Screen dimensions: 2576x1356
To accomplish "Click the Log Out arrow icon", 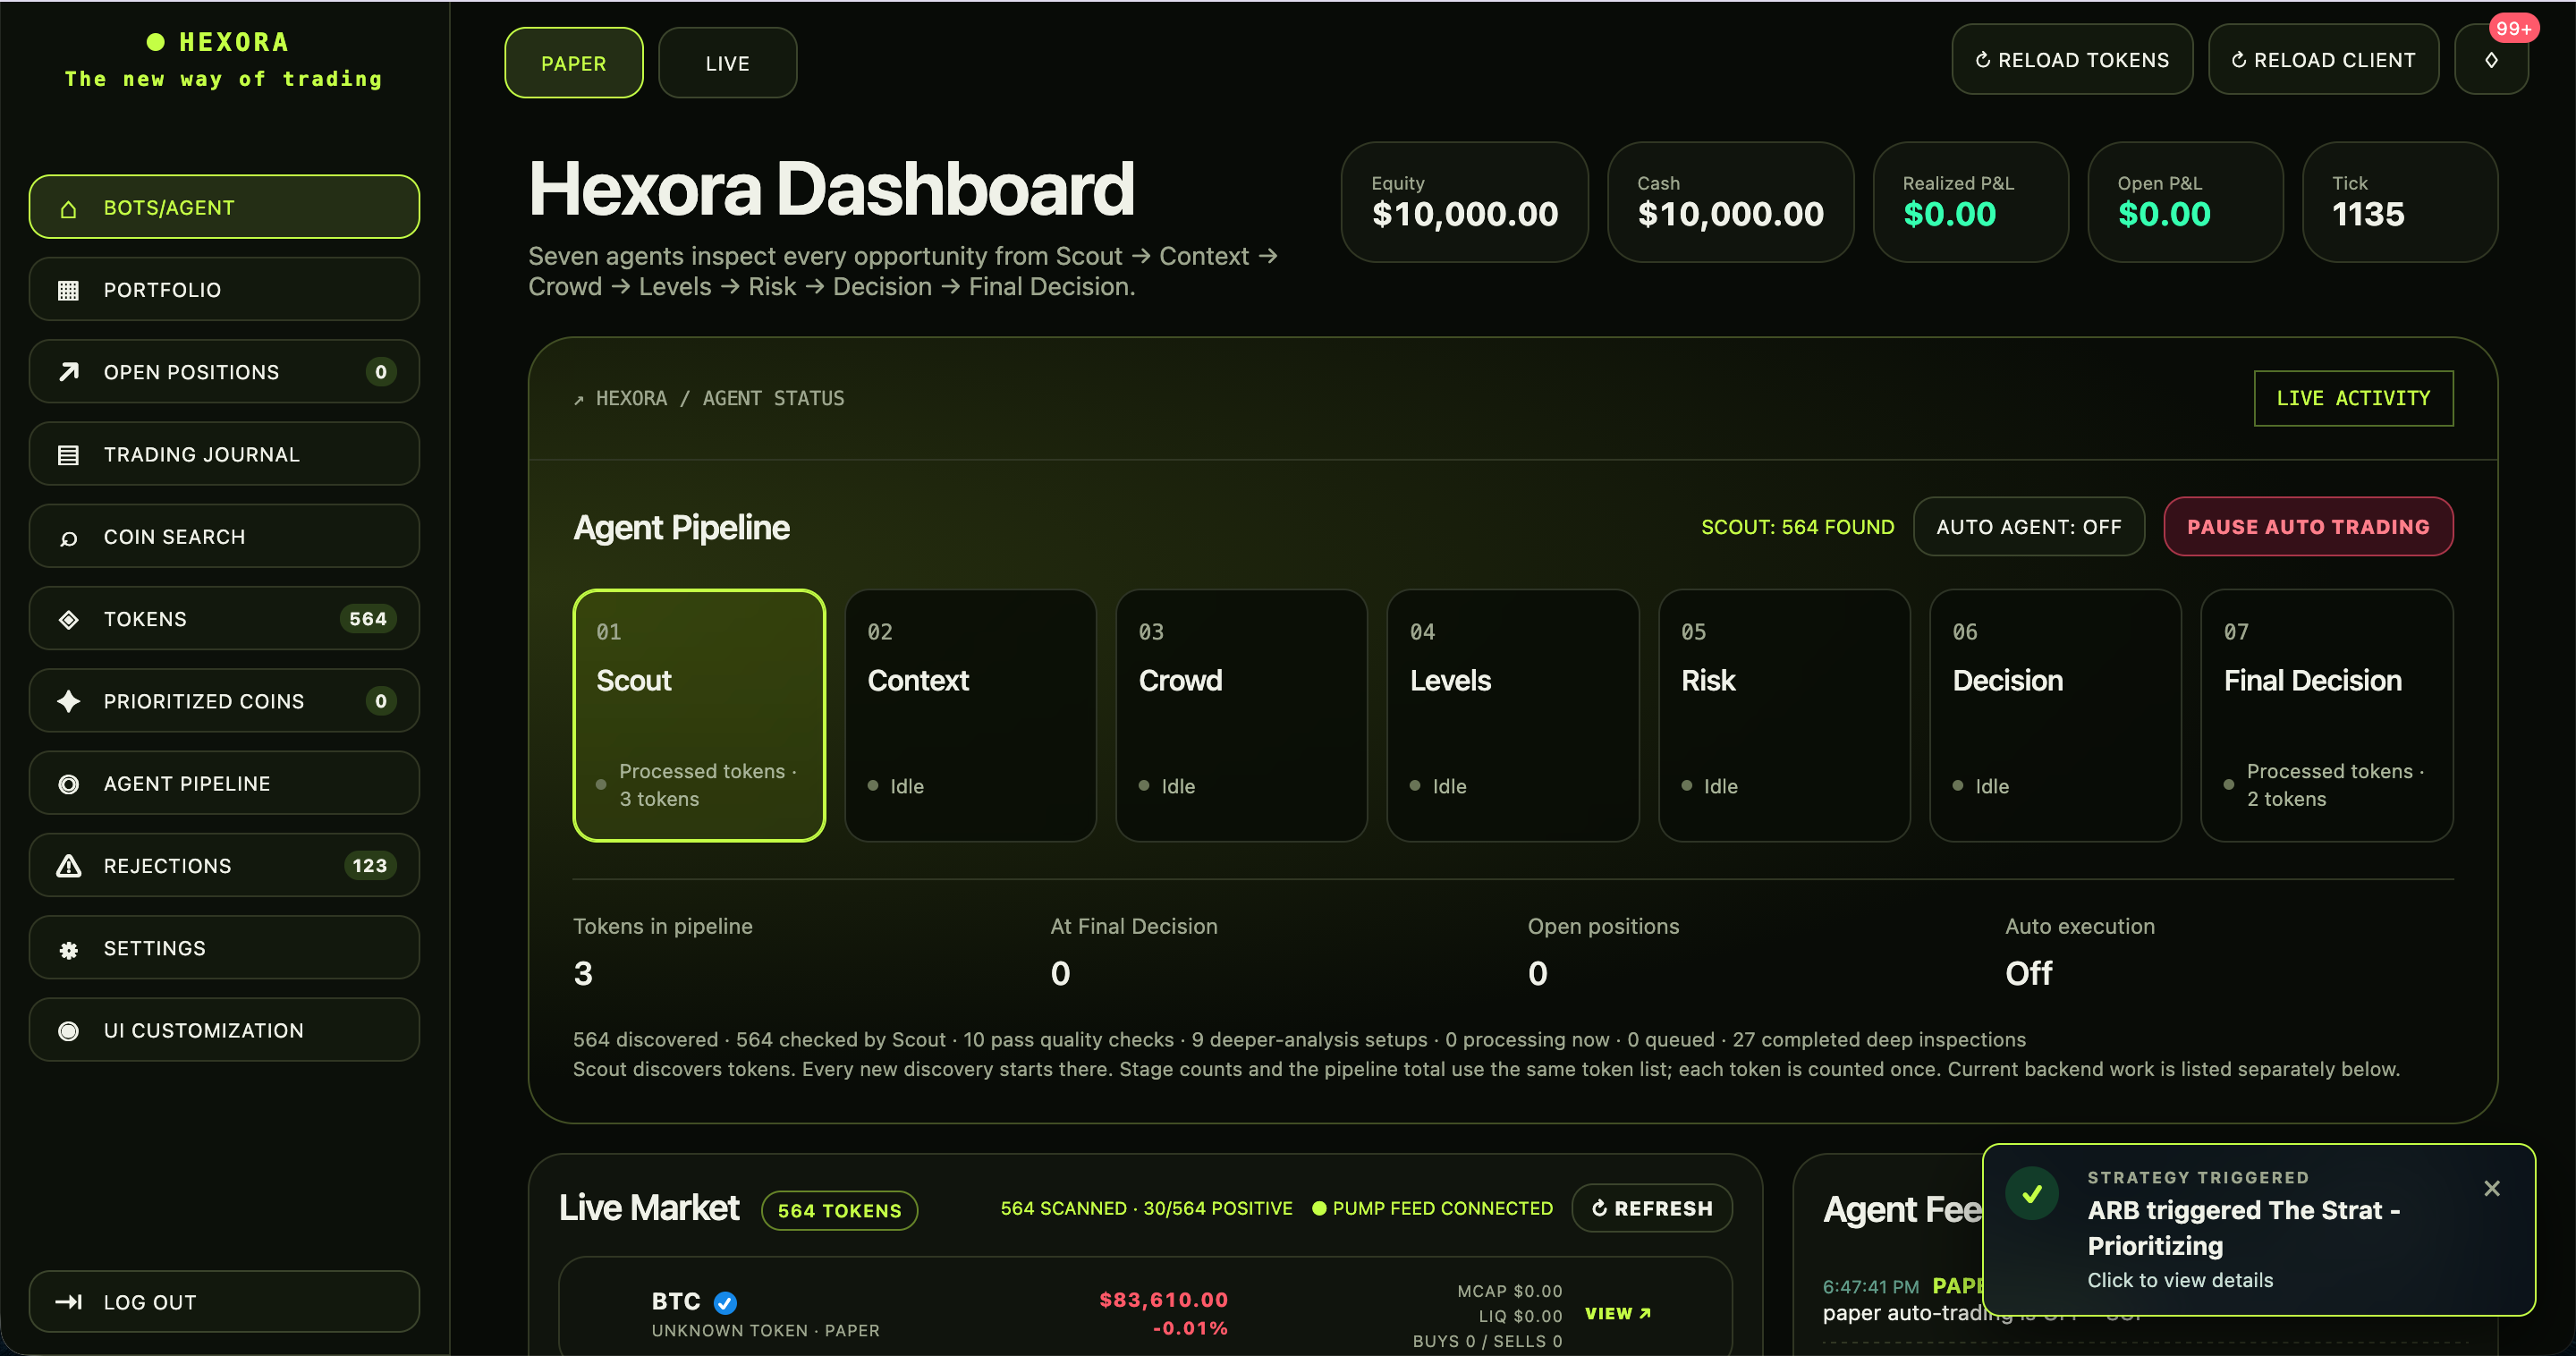I will 68,1302.
